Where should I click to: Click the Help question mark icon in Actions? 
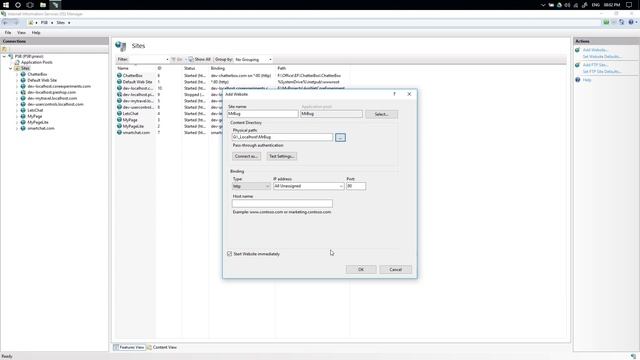(578, 80)
